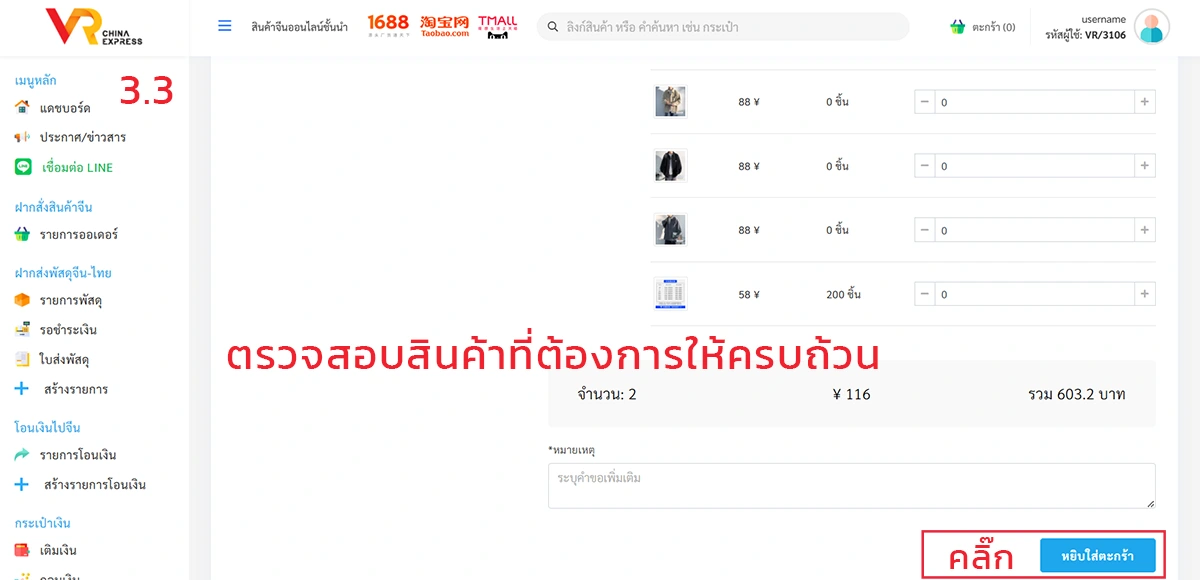This screenshot has height=580, width=1200.
Task: Click the product search field
Action: point(723,27)
